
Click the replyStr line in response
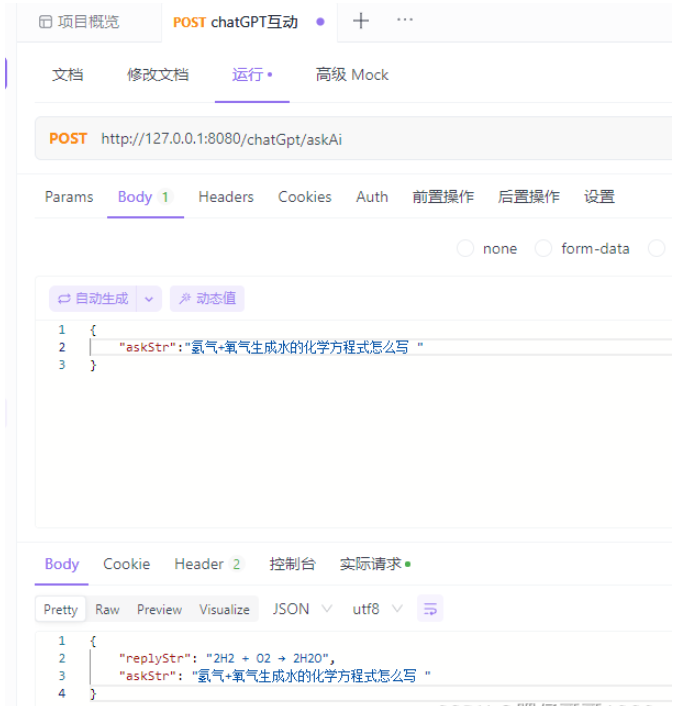click(227, 658)
